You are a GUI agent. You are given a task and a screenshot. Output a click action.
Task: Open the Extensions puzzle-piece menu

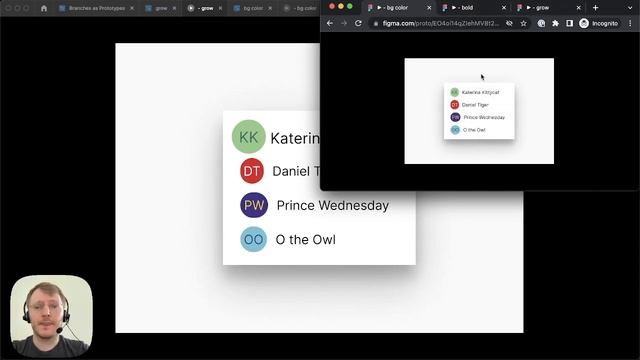pos(556,24)
